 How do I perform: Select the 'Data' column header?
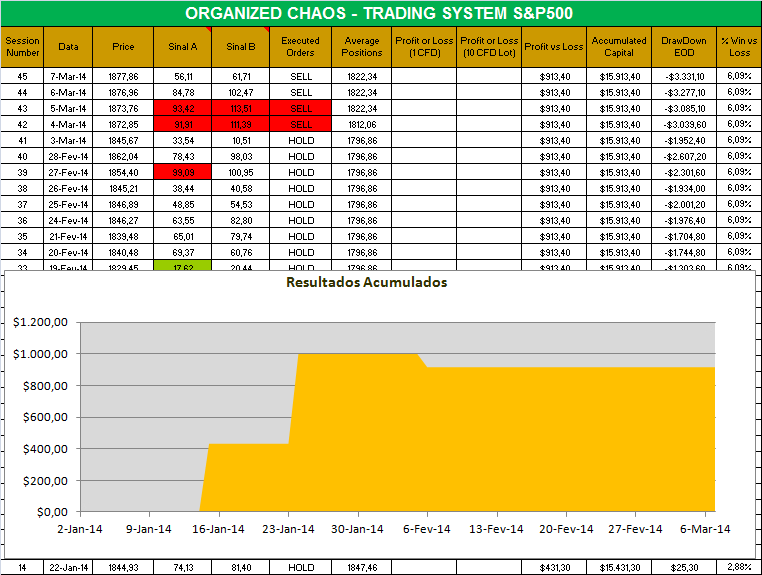point(68,47)
